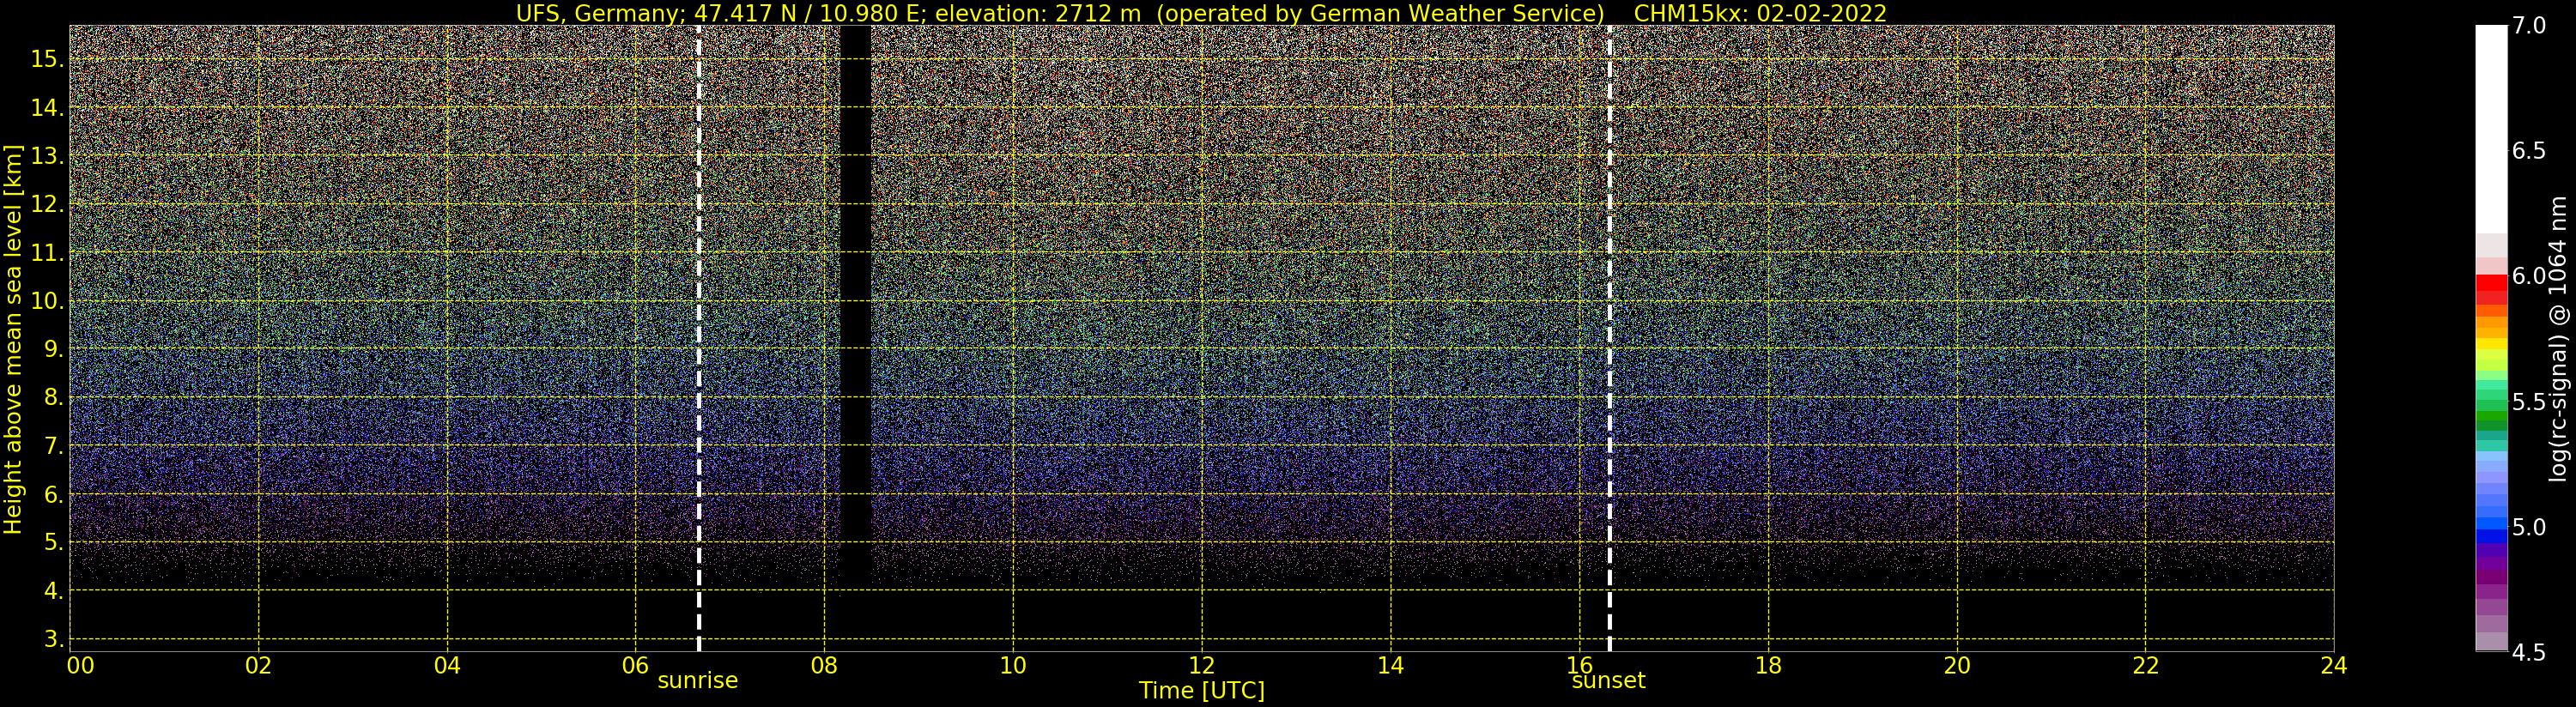Click the '08' time tick label
This screenshot has height=707, width=2576.
[x=824, y=665]
